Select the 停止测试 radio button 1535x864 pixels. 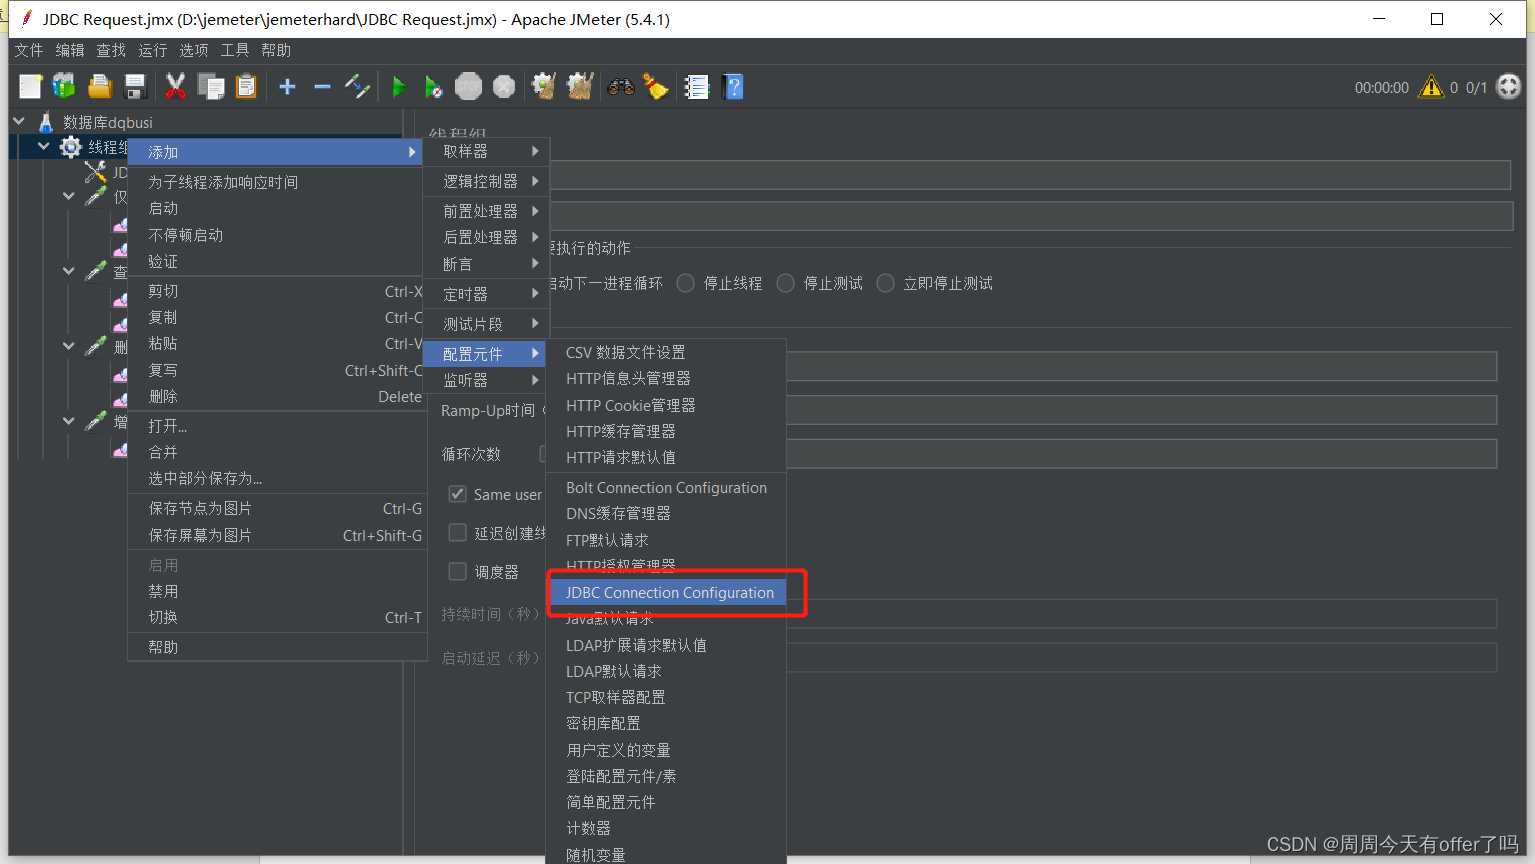(785, 283)
